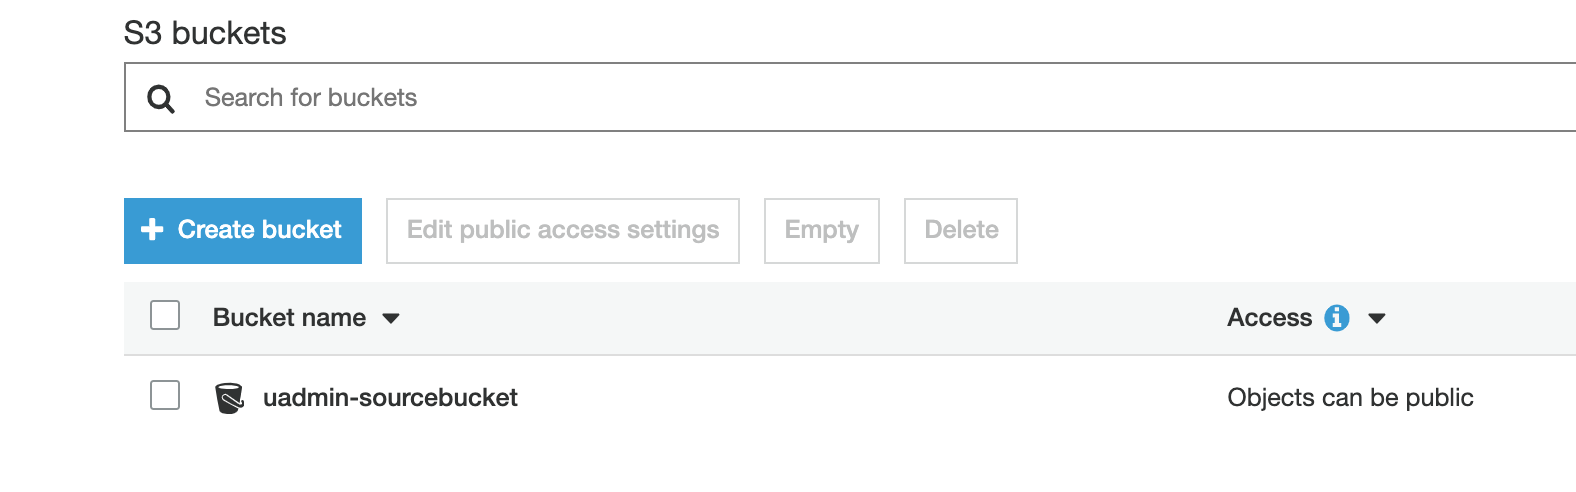The image size is (1576, 492).
Task: Click the Objects can be public status
Action: 1350,398
